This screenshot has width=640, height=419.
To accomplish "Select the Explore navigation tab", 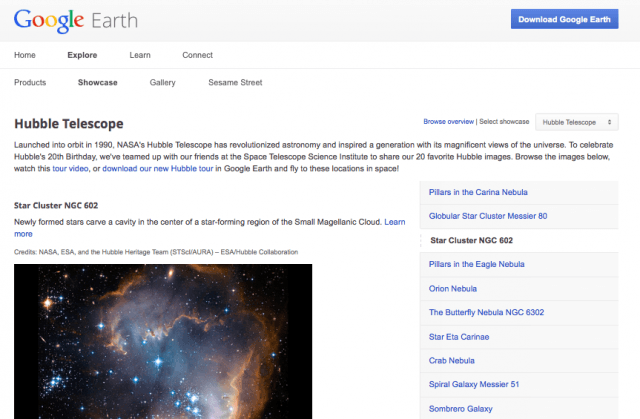I will click(82, 55).
